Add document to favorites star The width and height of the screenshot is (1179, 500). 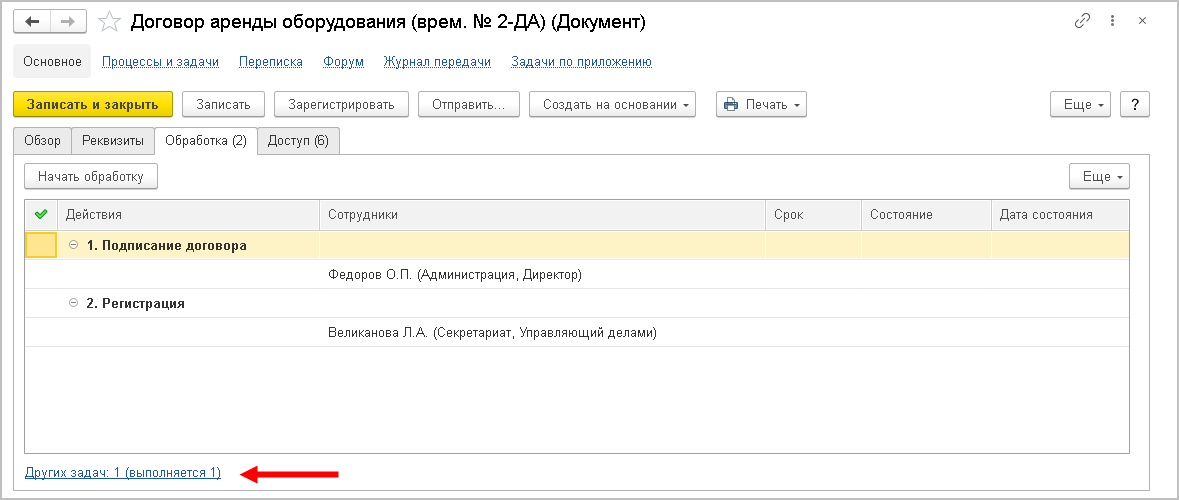coord(111,21)
